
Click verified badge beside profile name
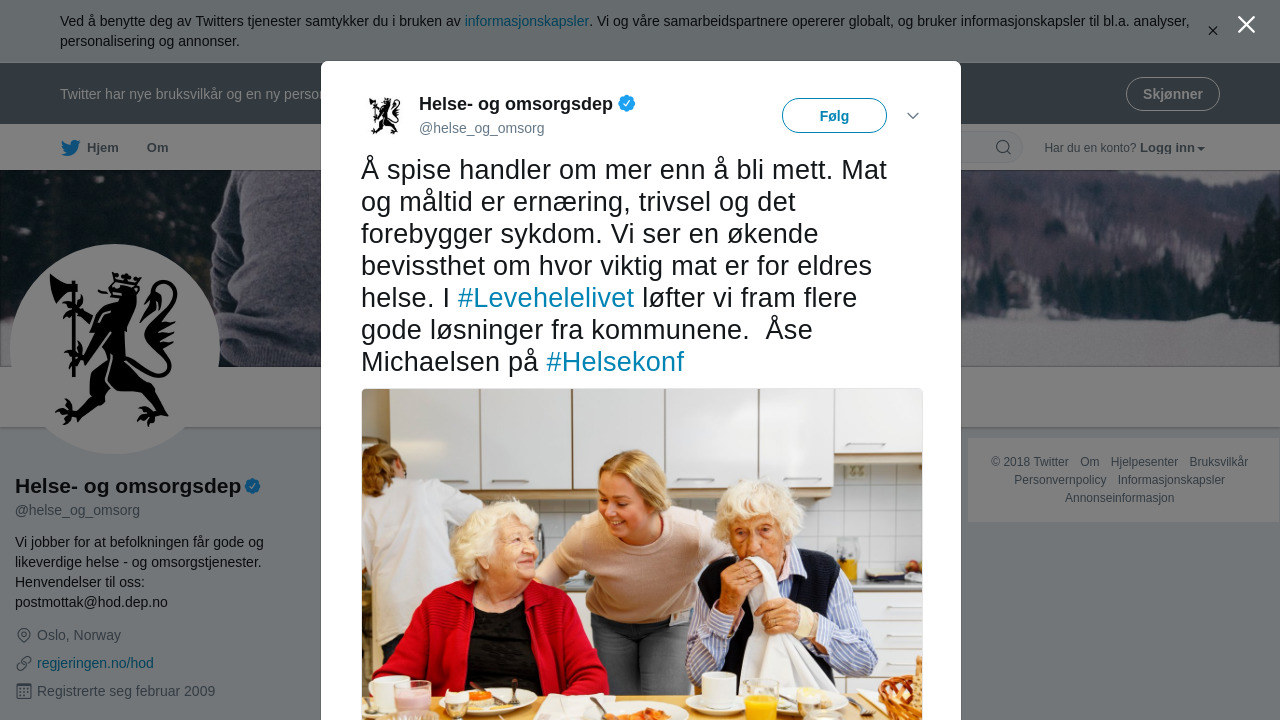(x=253, y=486)
